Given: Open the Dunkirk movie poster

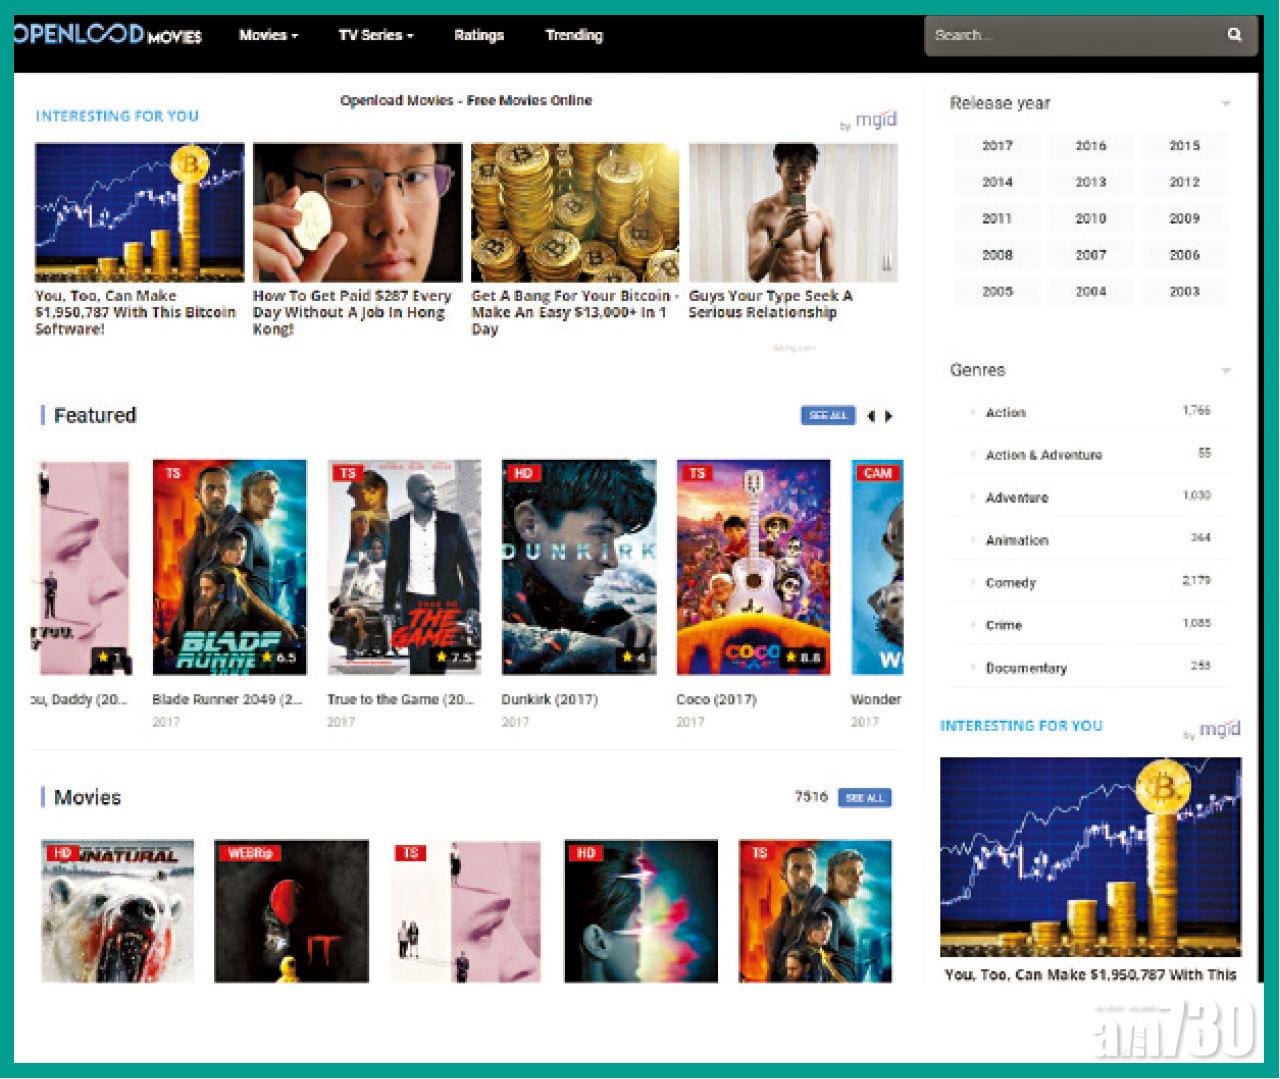Looking at the screenshot, I should (579, 567).
